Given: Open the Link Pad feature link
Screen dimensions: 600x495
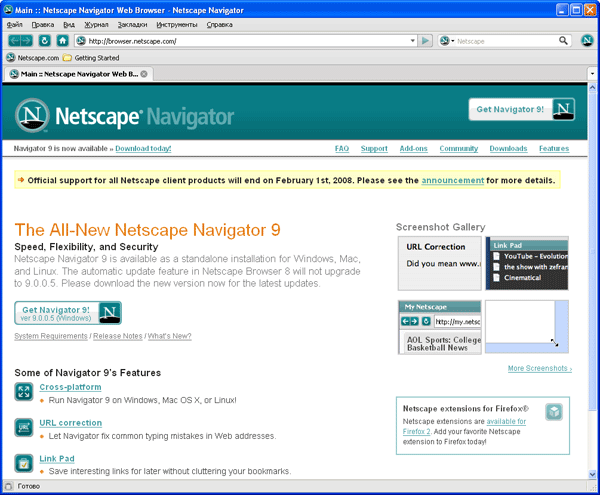Looking at the screenshot, I should 57,459.
